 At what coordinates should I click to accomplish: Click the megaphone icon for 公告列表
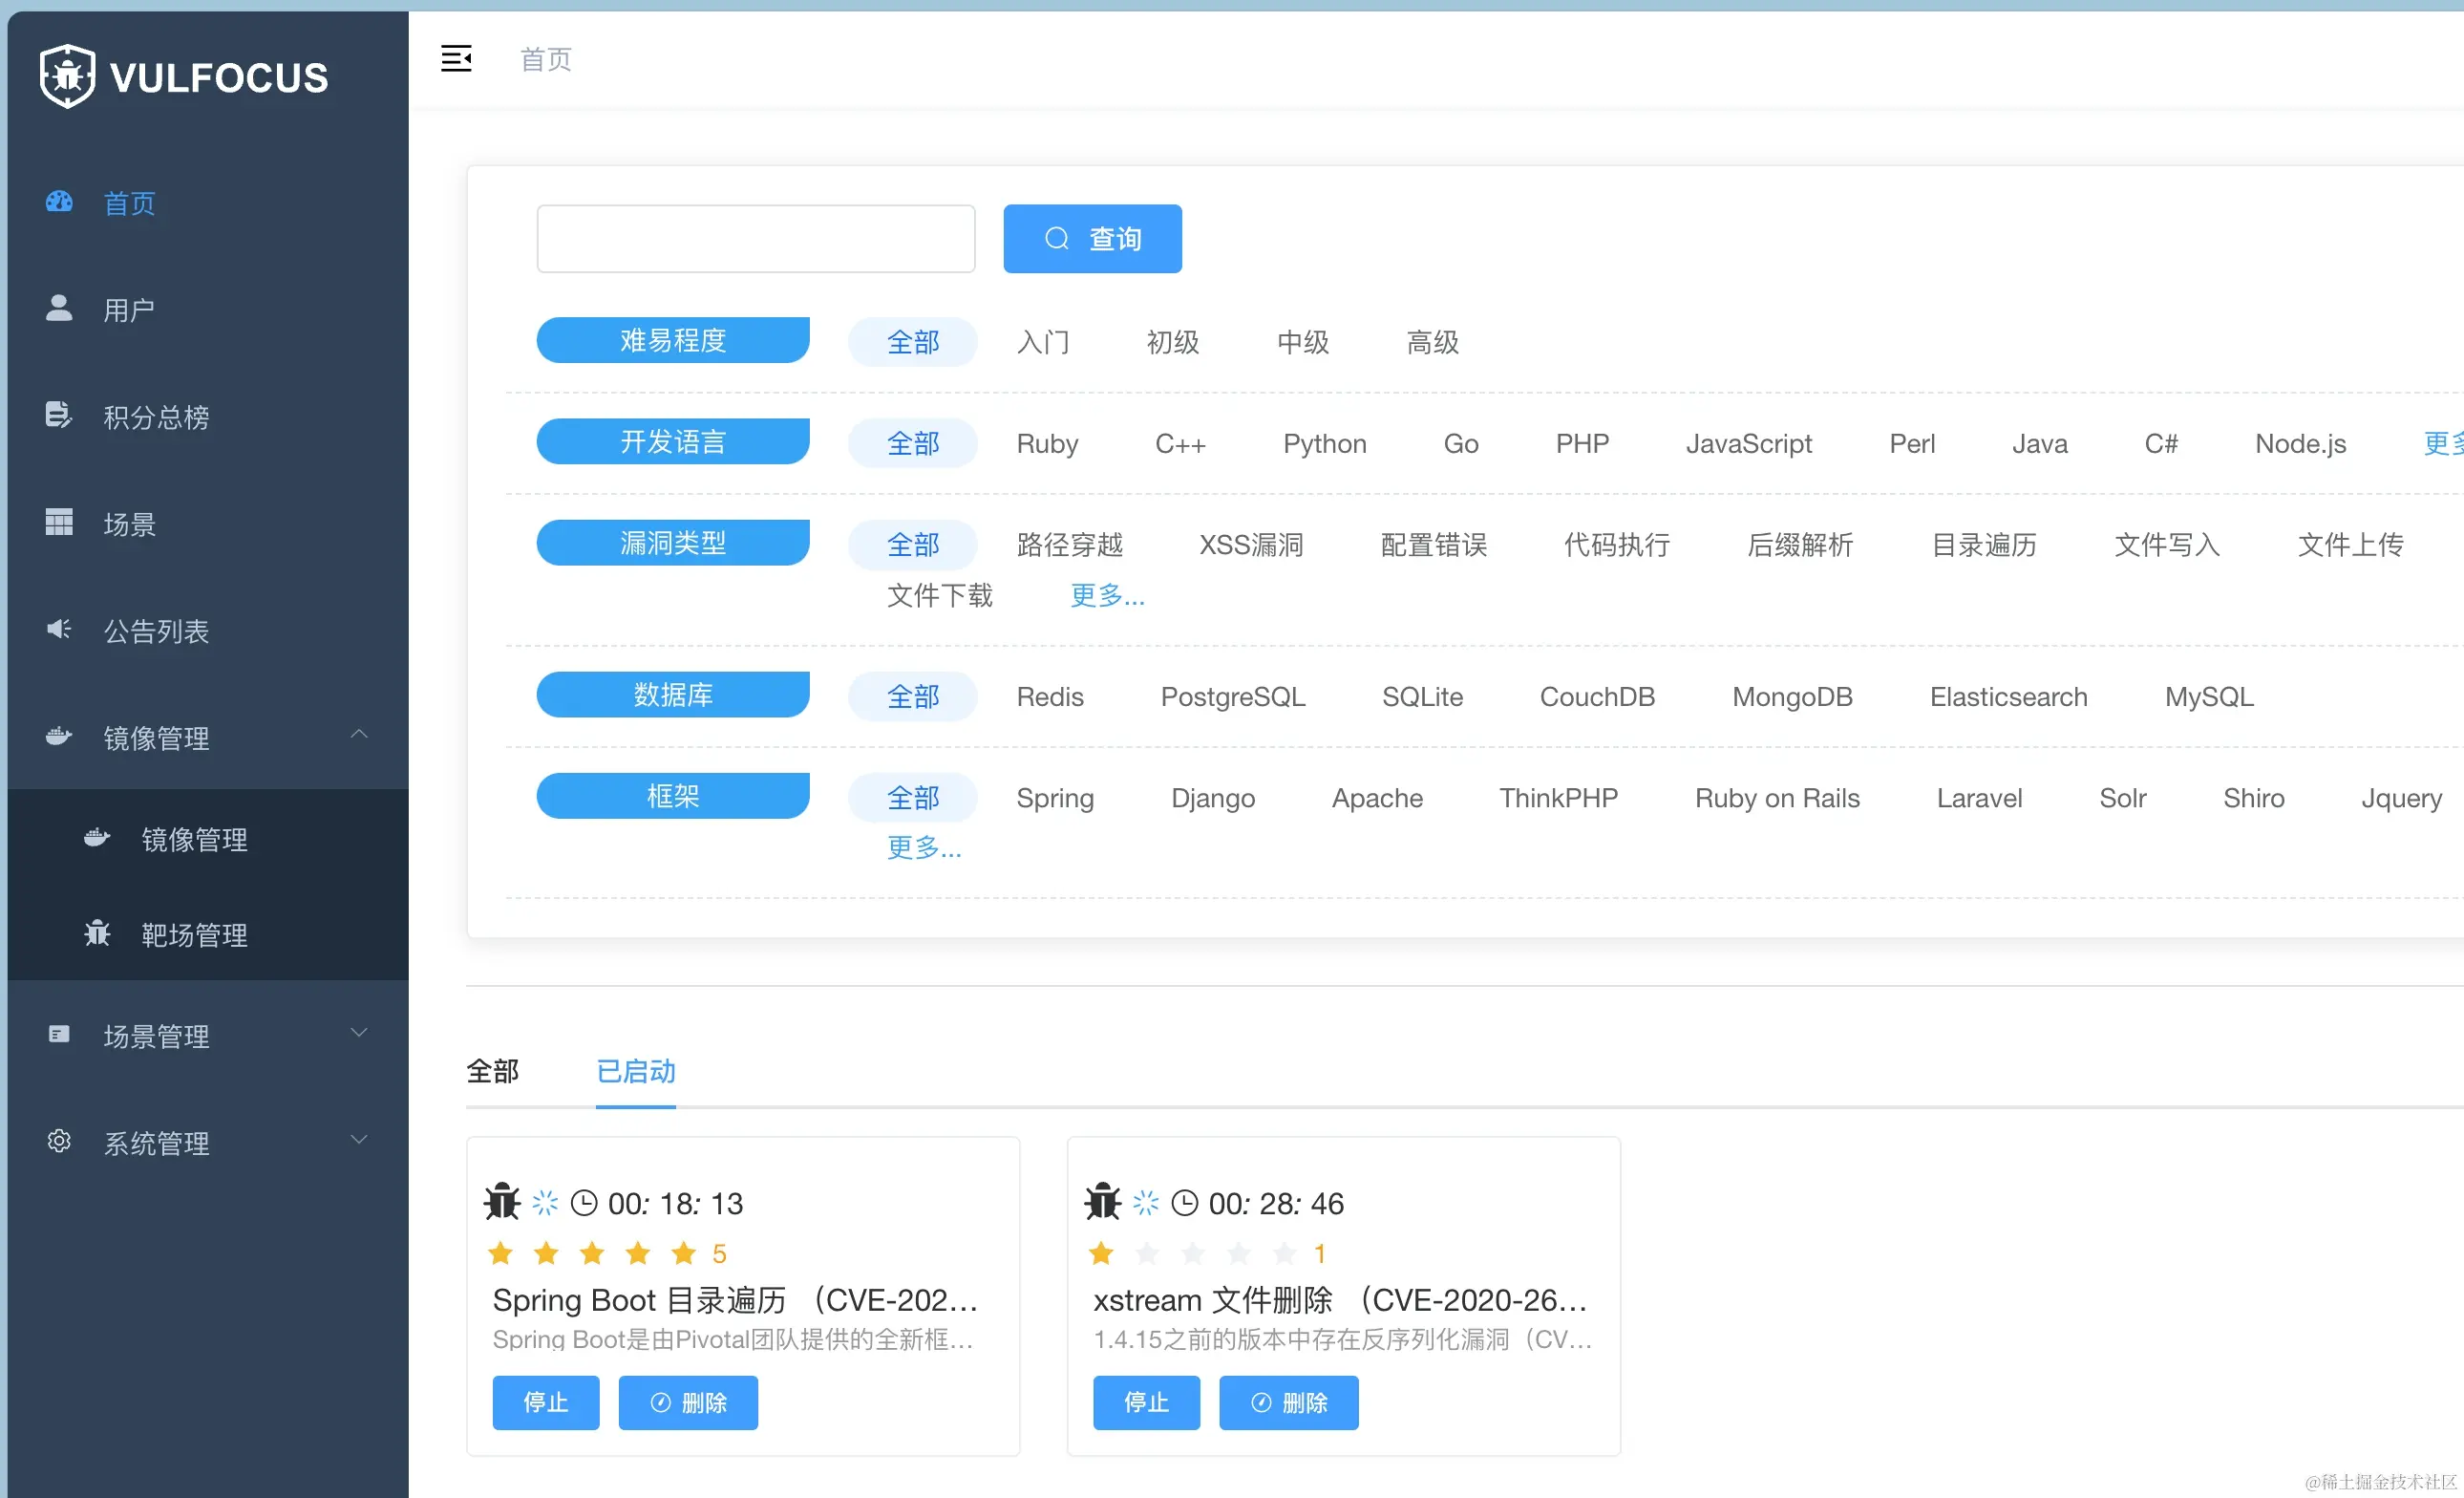[59, 629]
